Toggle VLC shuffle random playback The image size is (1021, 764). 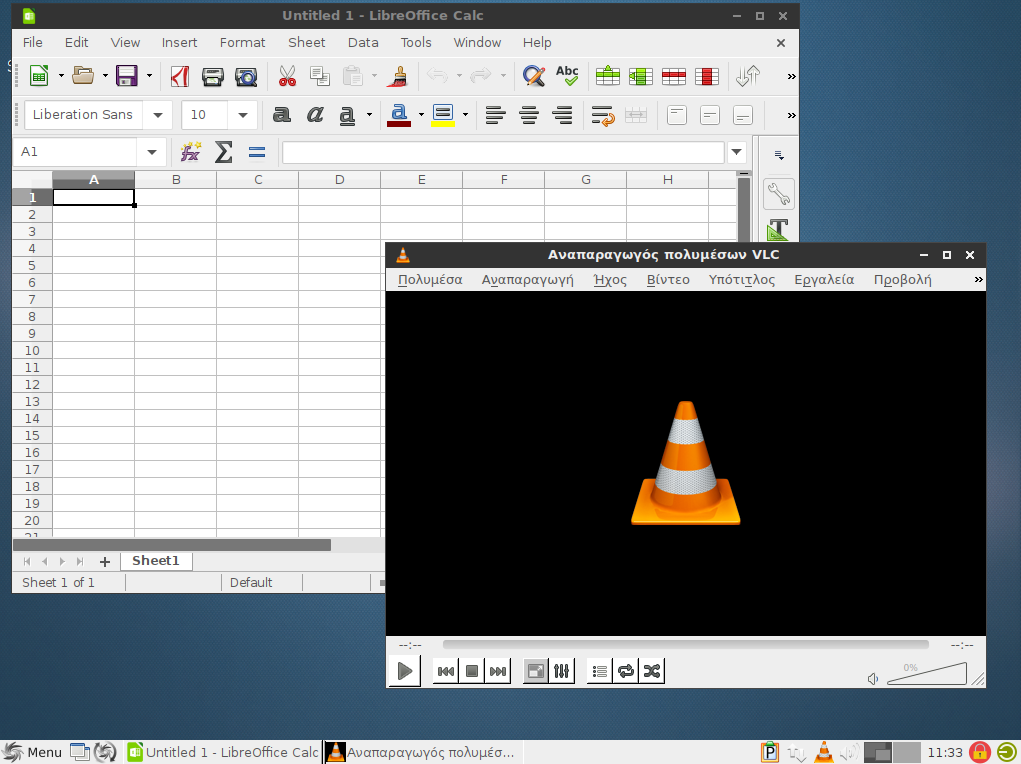pyautogui.click(x=652, y=671)
